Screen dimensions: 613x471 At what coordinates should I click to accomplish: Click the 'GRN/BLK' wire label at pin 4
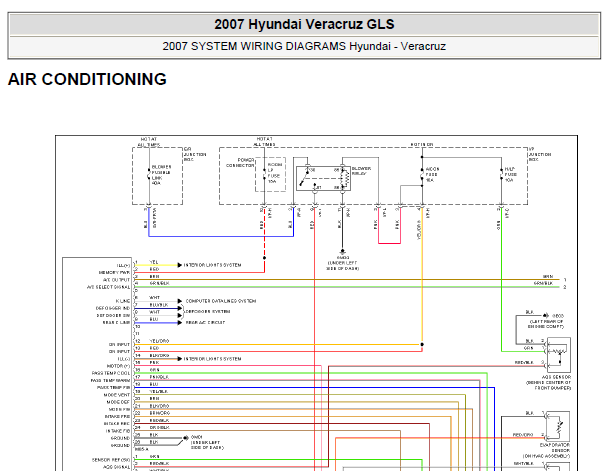(159, 283)
